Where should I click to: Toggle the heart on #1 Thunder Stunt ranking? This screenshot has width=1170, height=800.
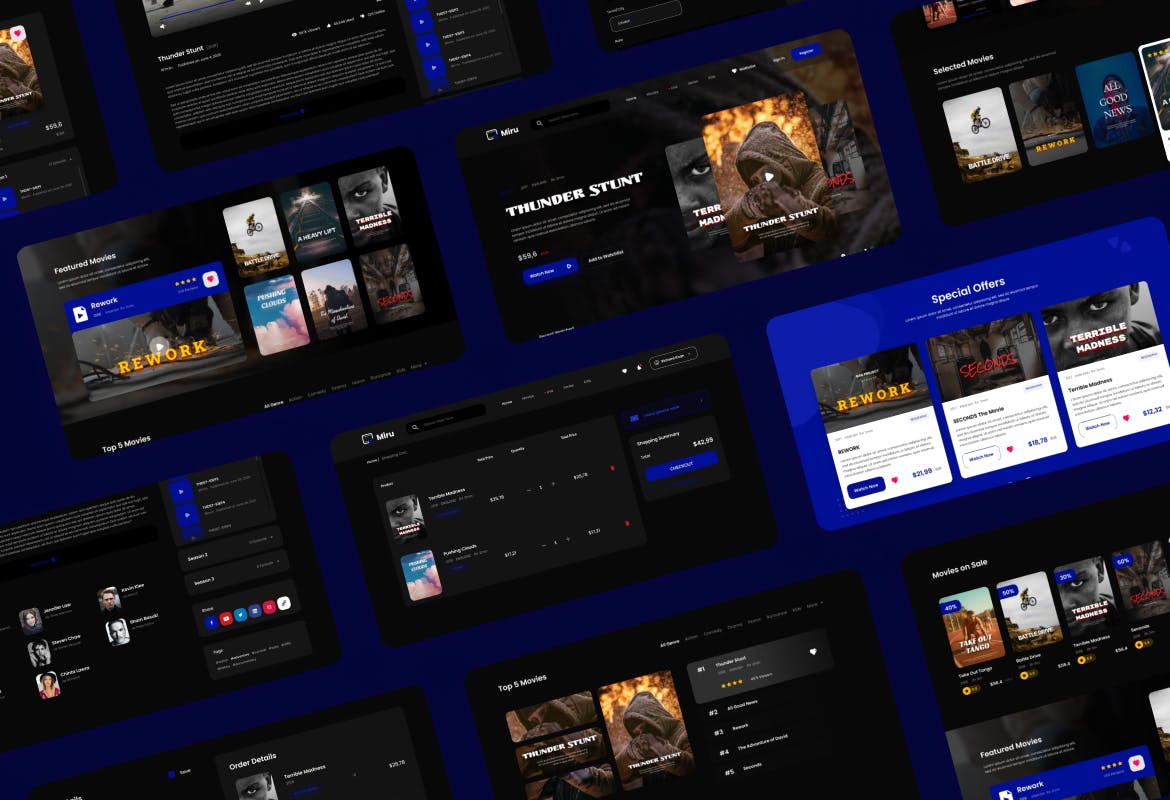813,652
